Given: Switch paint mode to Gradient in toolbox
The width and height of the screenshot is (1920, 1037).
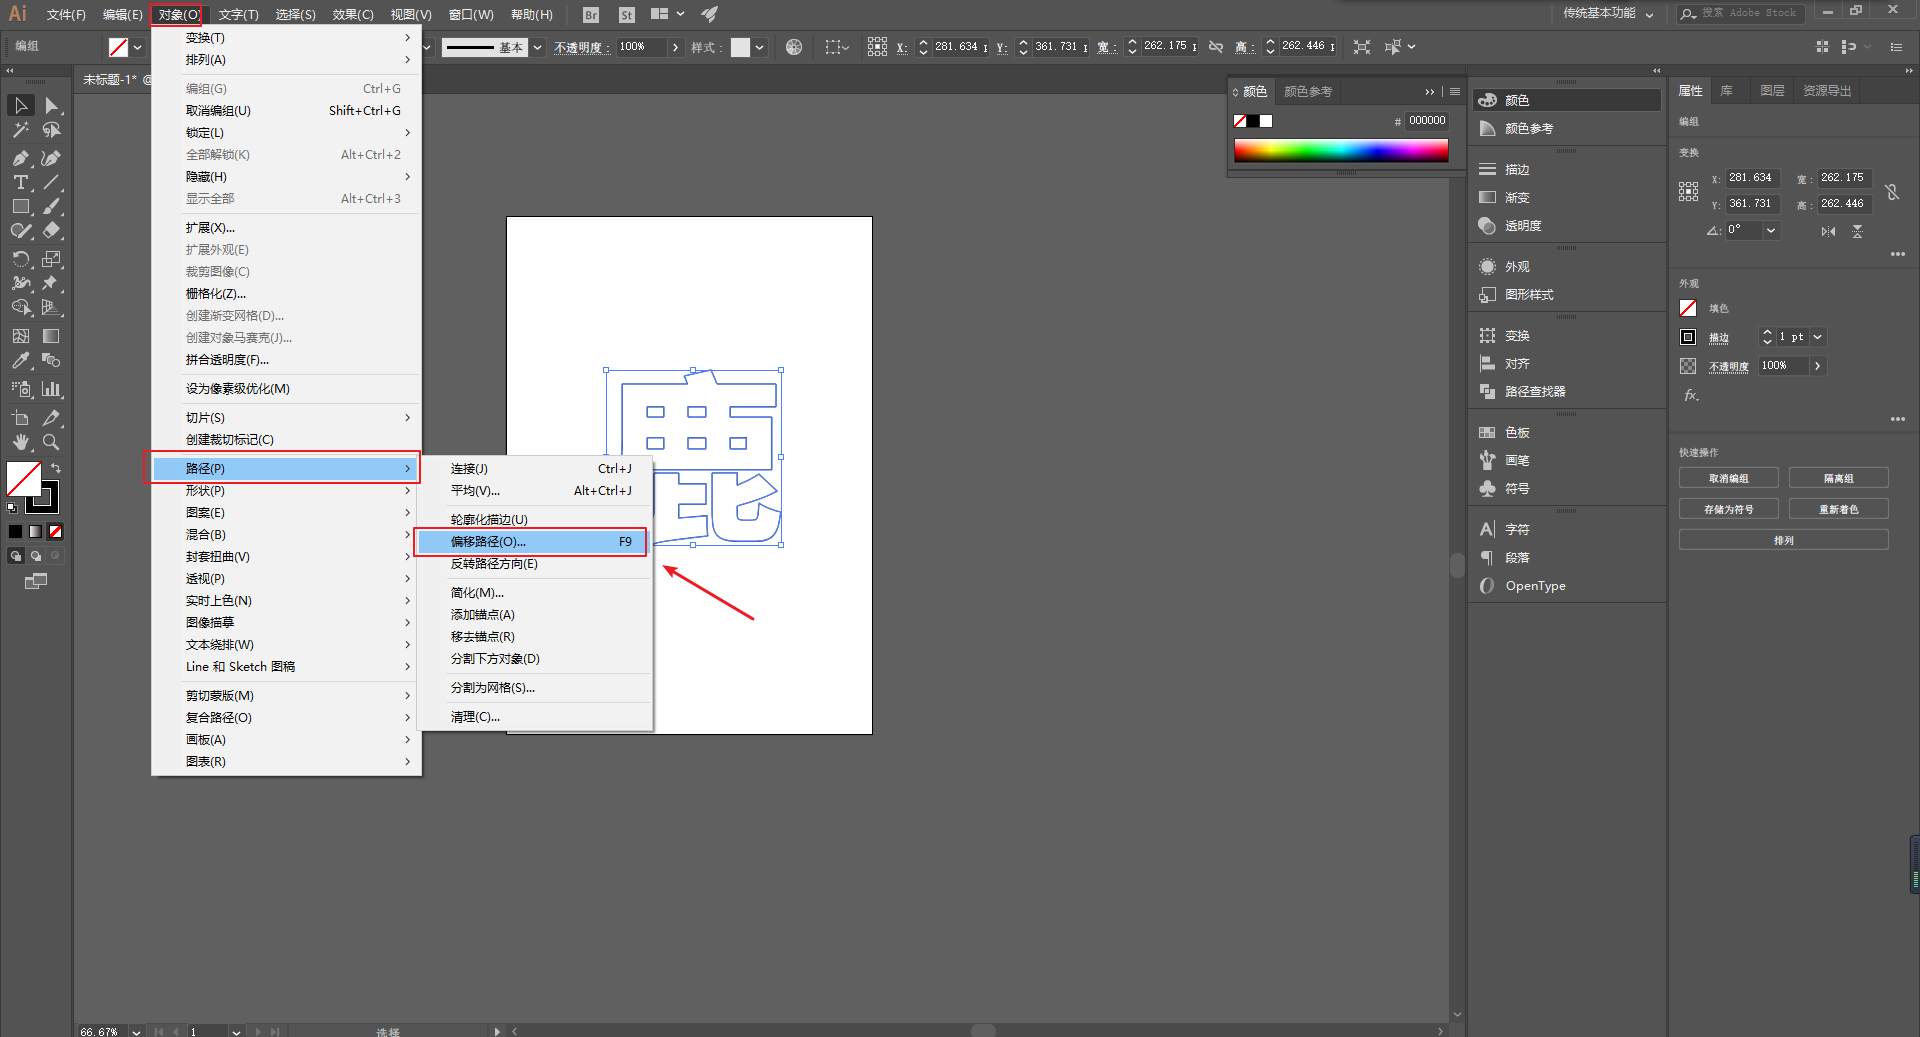Looking at the screenshot, I should [36, 531].
